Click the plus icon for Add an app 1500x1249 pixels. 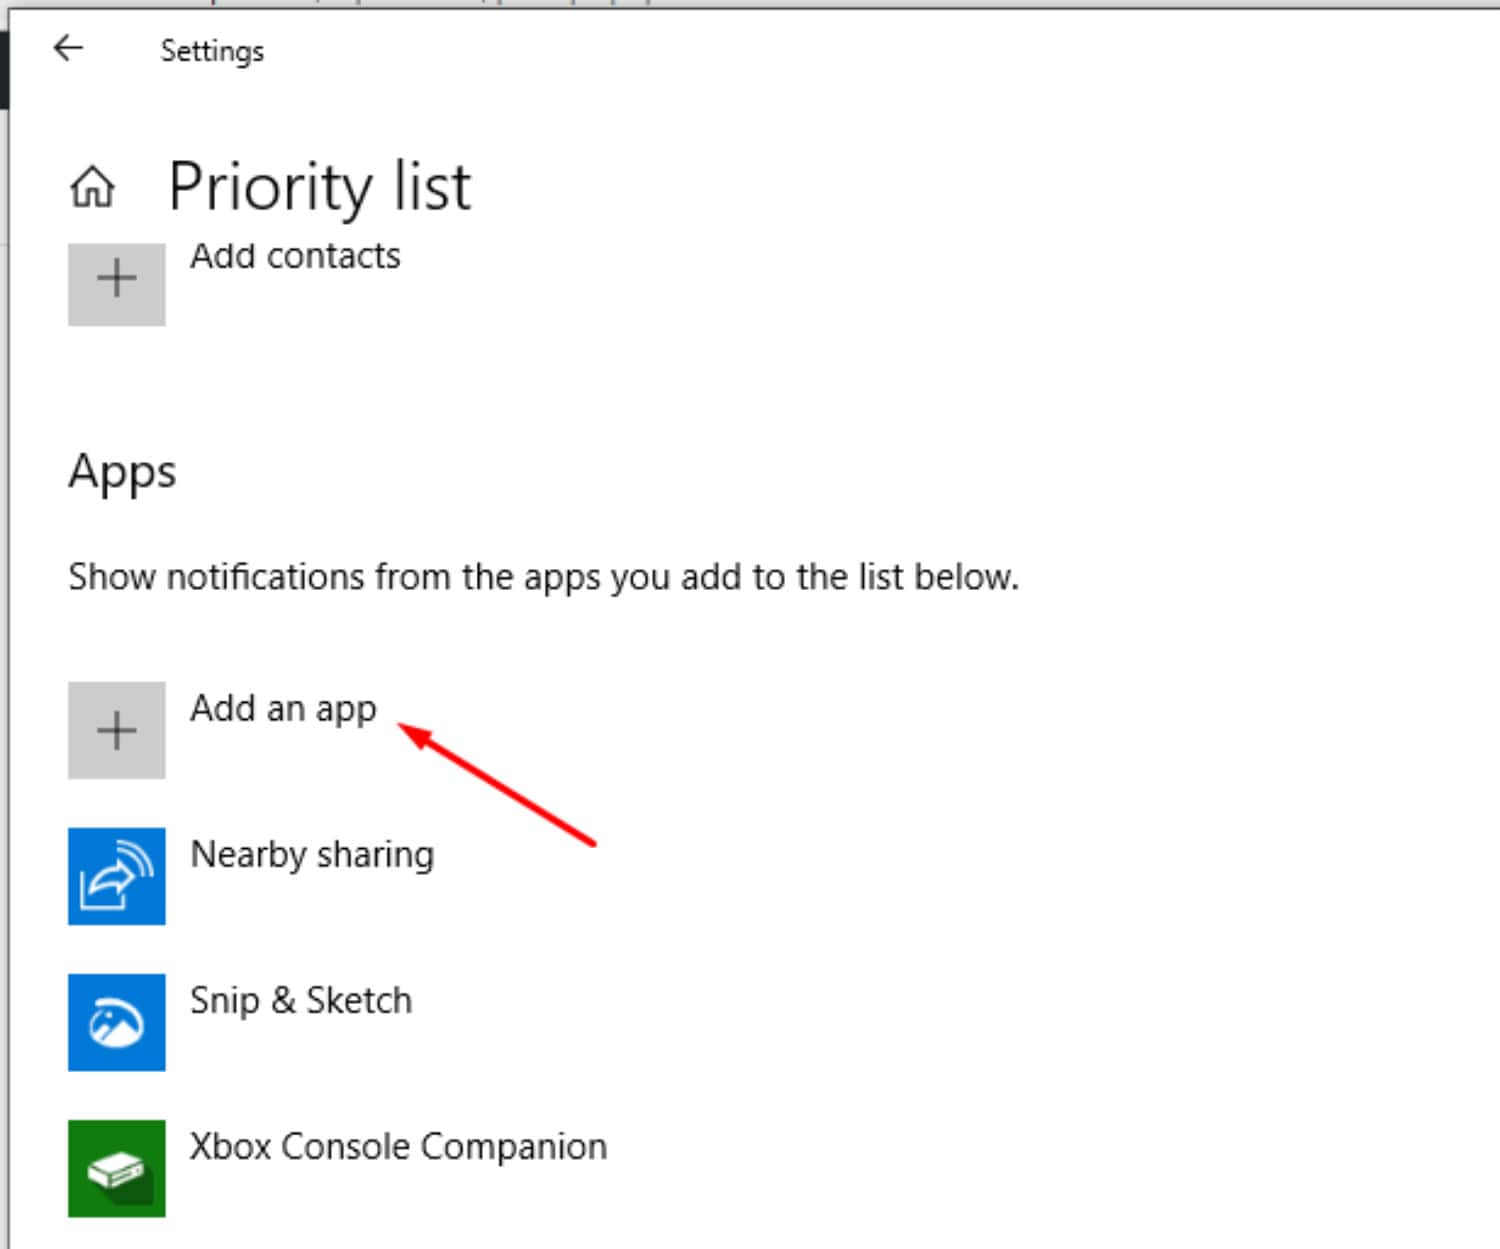[x=117, y=730]
